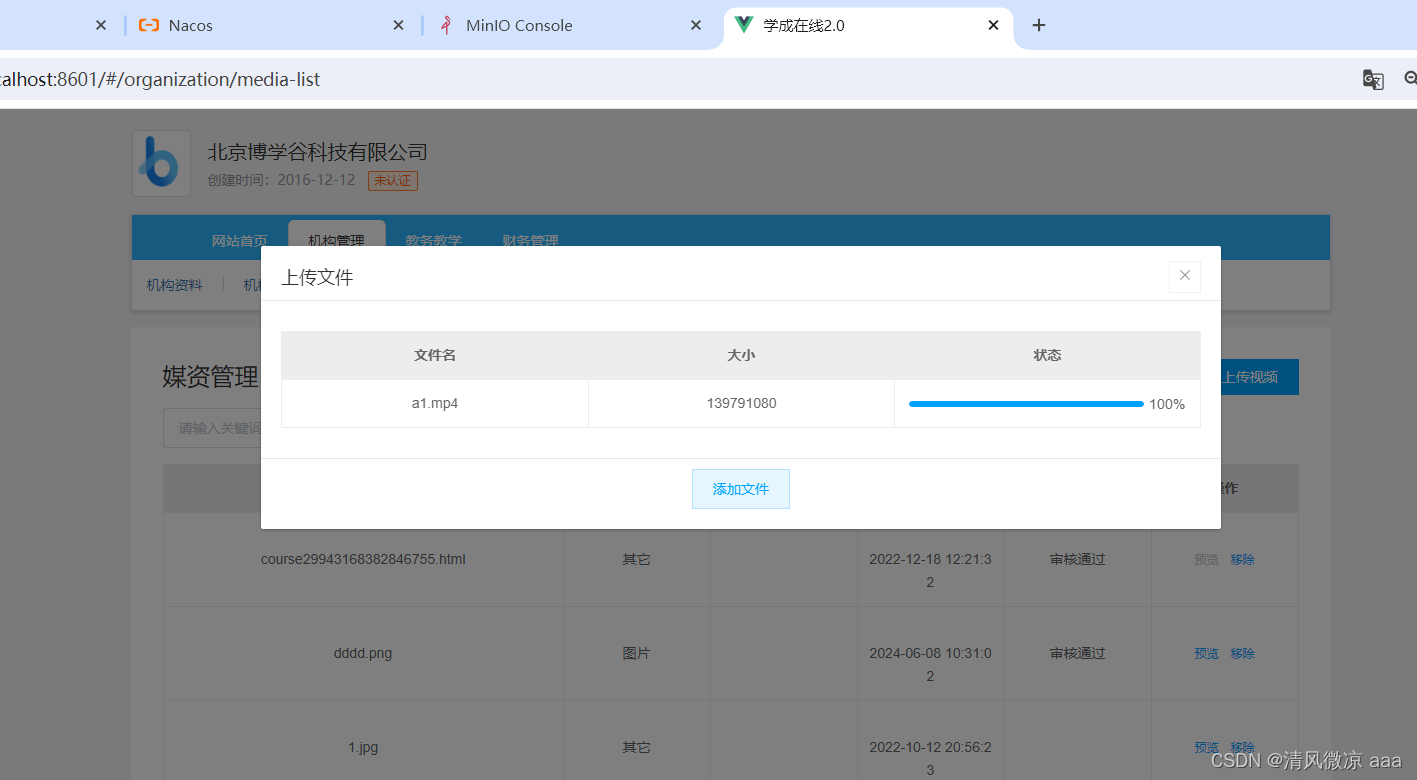Click the keyword search input field
Image resolution: width=1417 pixels, height=780 pixels.
pyautogui.click(x=213, y=428)
